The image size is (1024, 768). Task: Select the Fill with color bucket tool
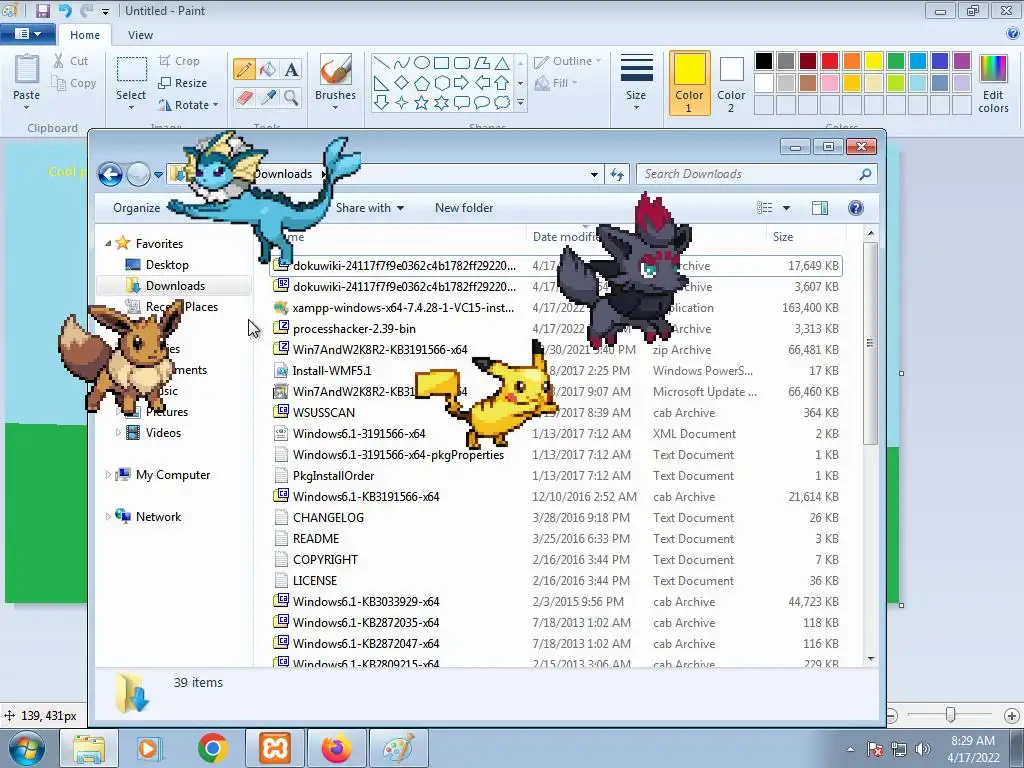[x=268, y=69]
